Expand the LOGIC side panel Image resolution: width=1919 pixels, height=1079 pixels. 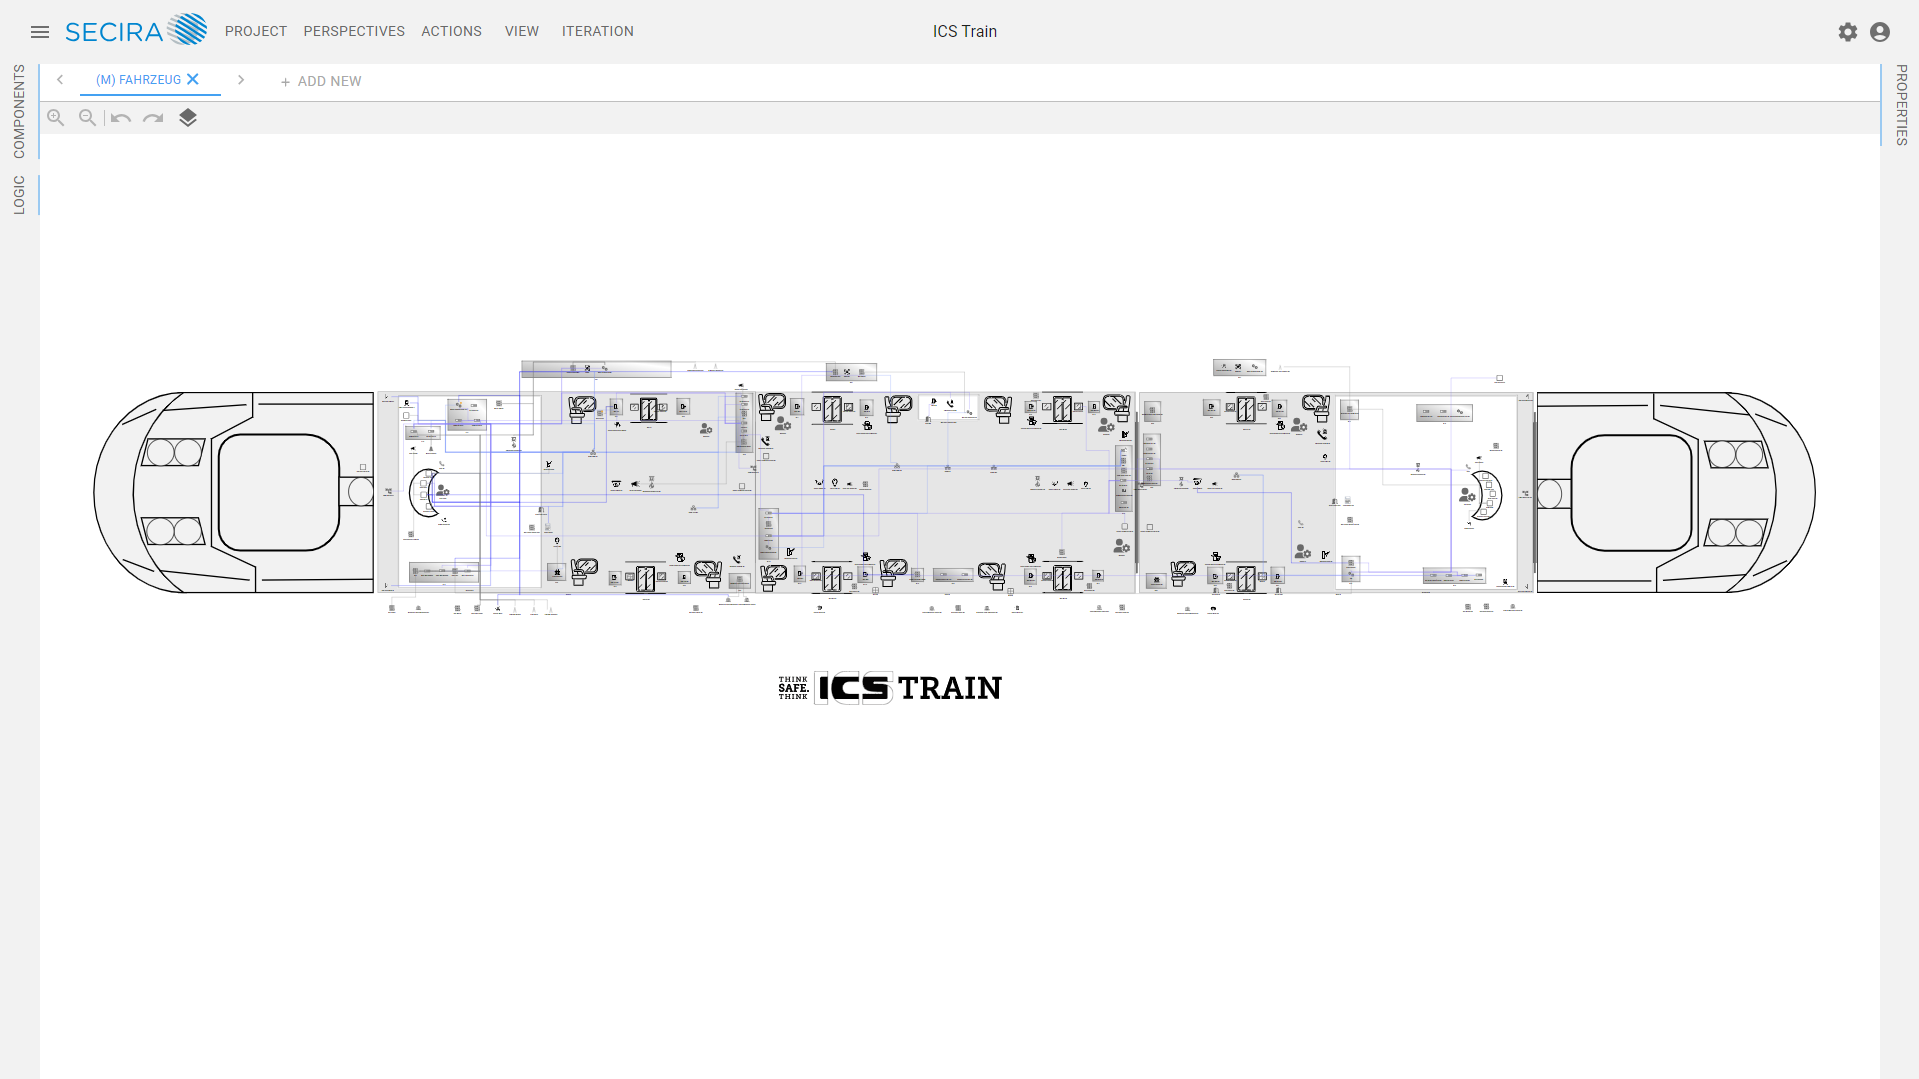tap(19, 195)
